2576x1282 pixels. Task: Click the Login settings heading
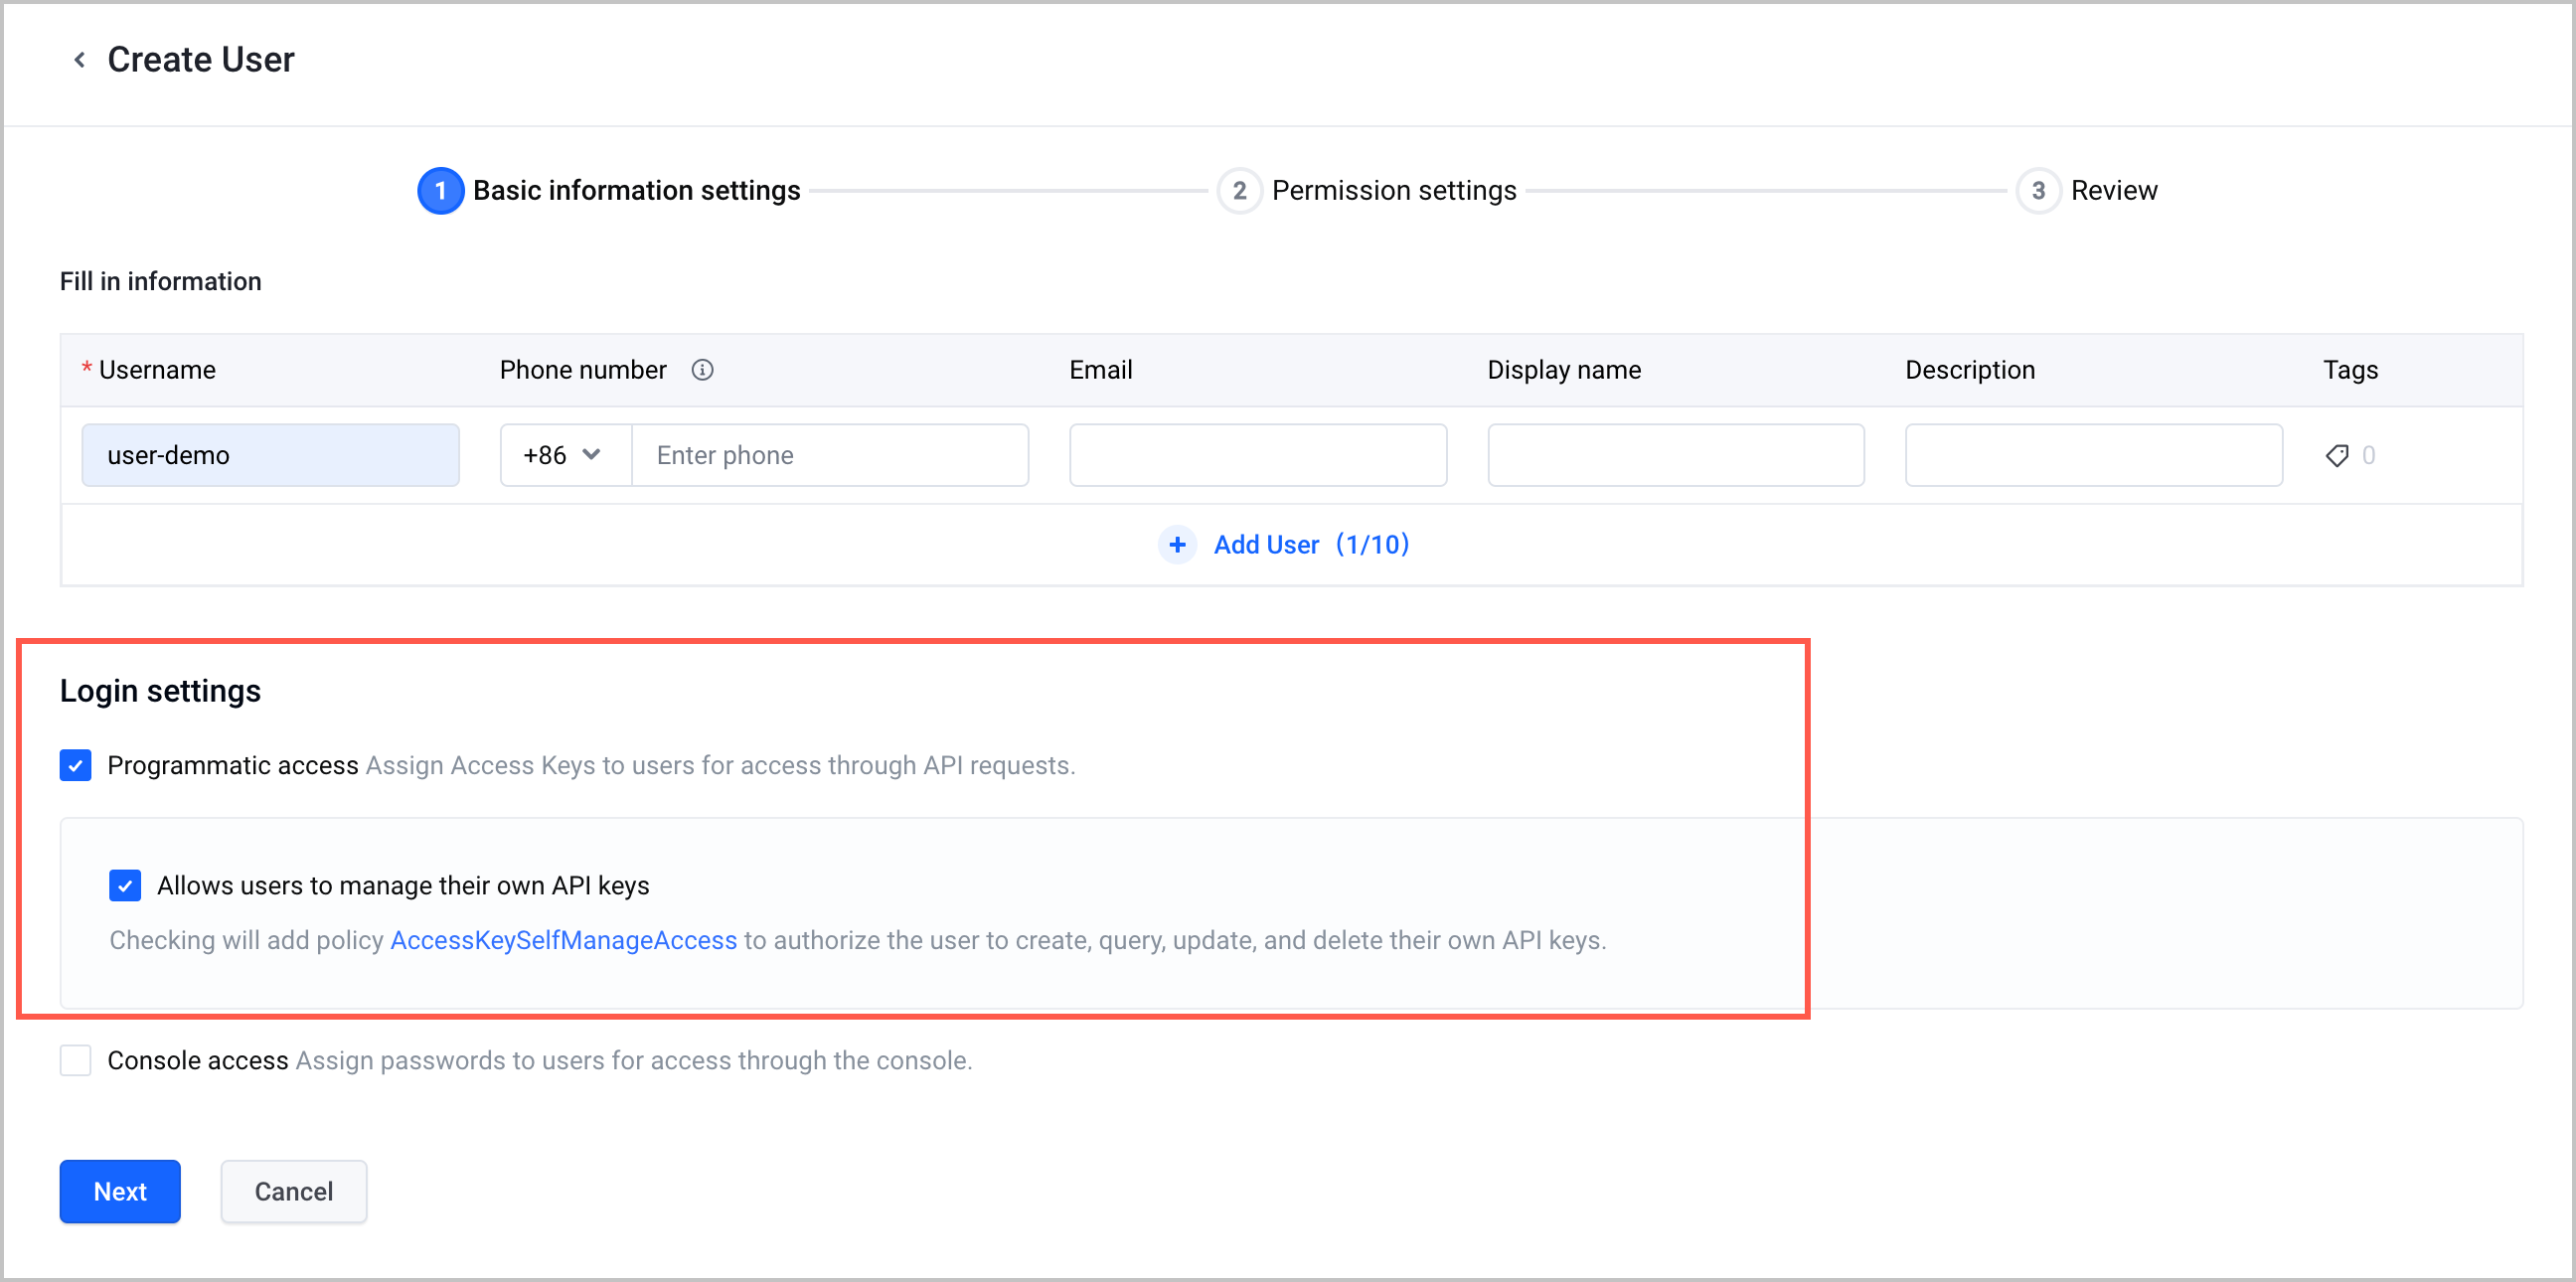160,691
